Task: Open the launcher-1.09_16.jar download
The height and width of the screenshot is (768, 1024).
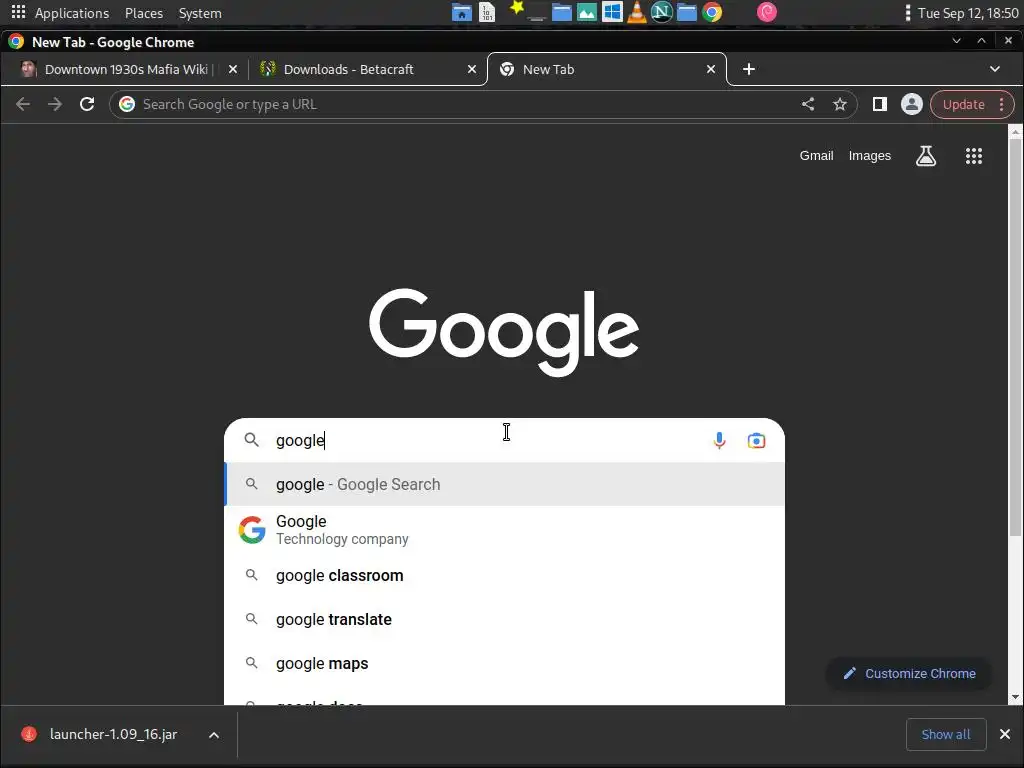Action: point(112,735)
